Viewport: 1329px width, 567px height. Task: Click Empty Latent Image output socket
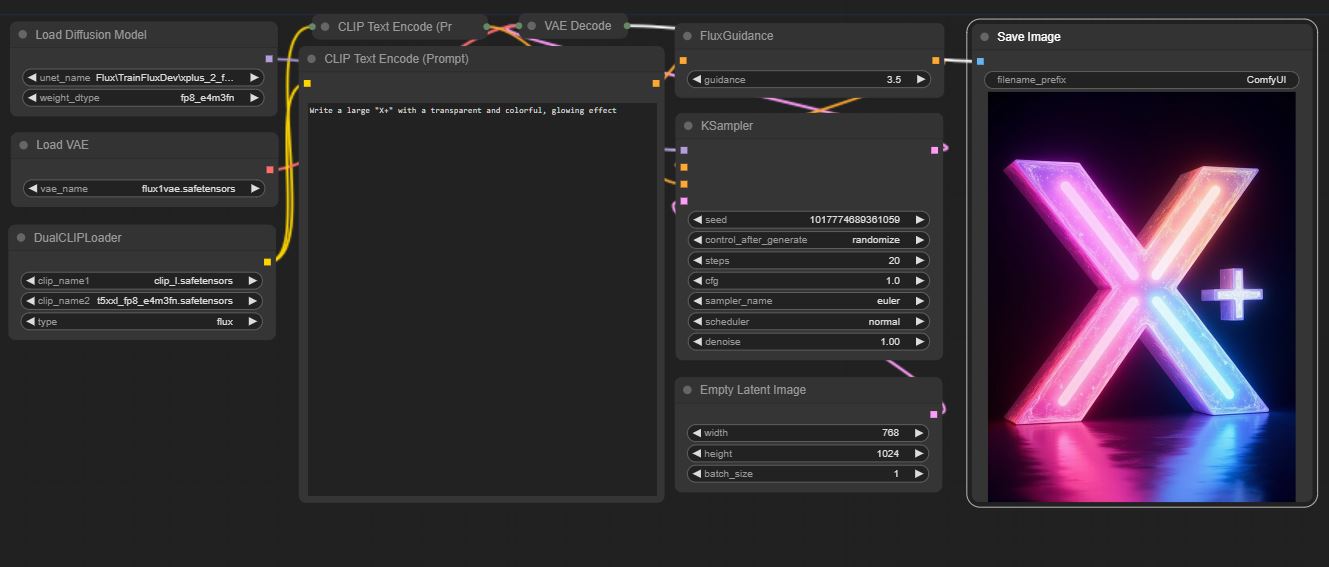click(934, 414)
